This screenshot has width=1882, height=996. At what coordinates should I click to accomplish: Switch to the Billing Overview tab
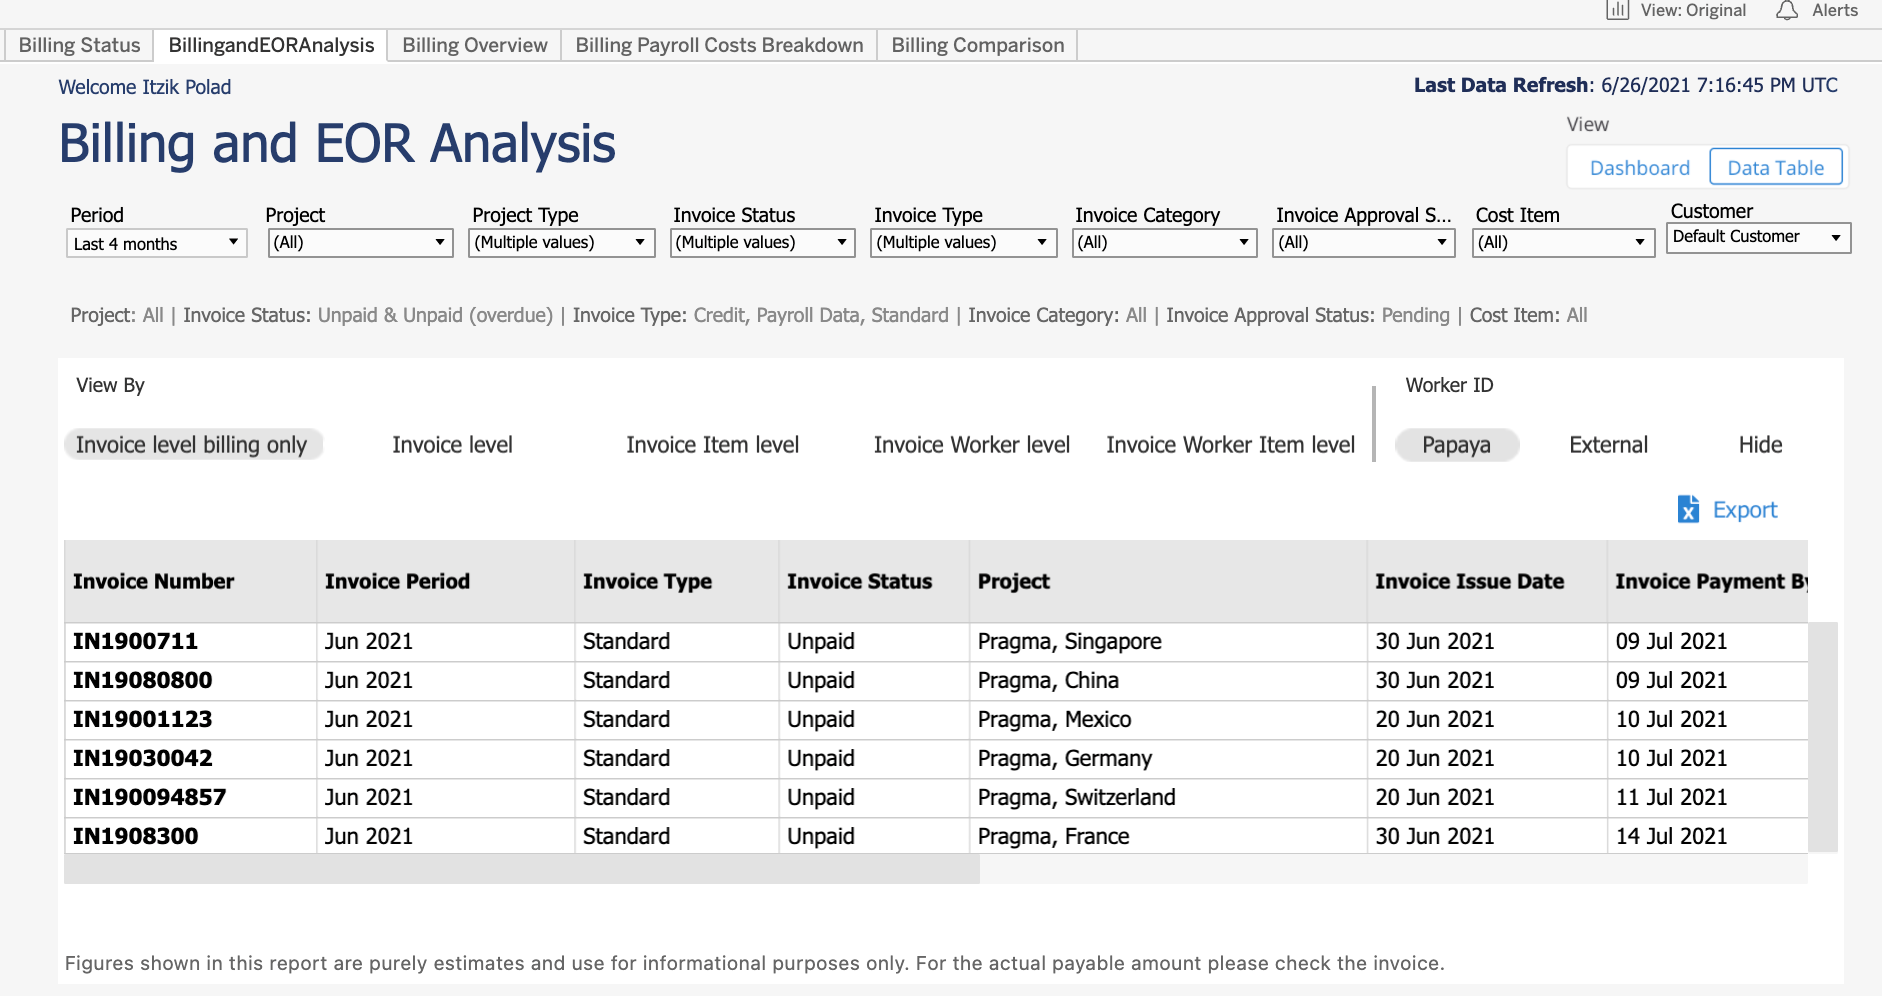[473, 44]
